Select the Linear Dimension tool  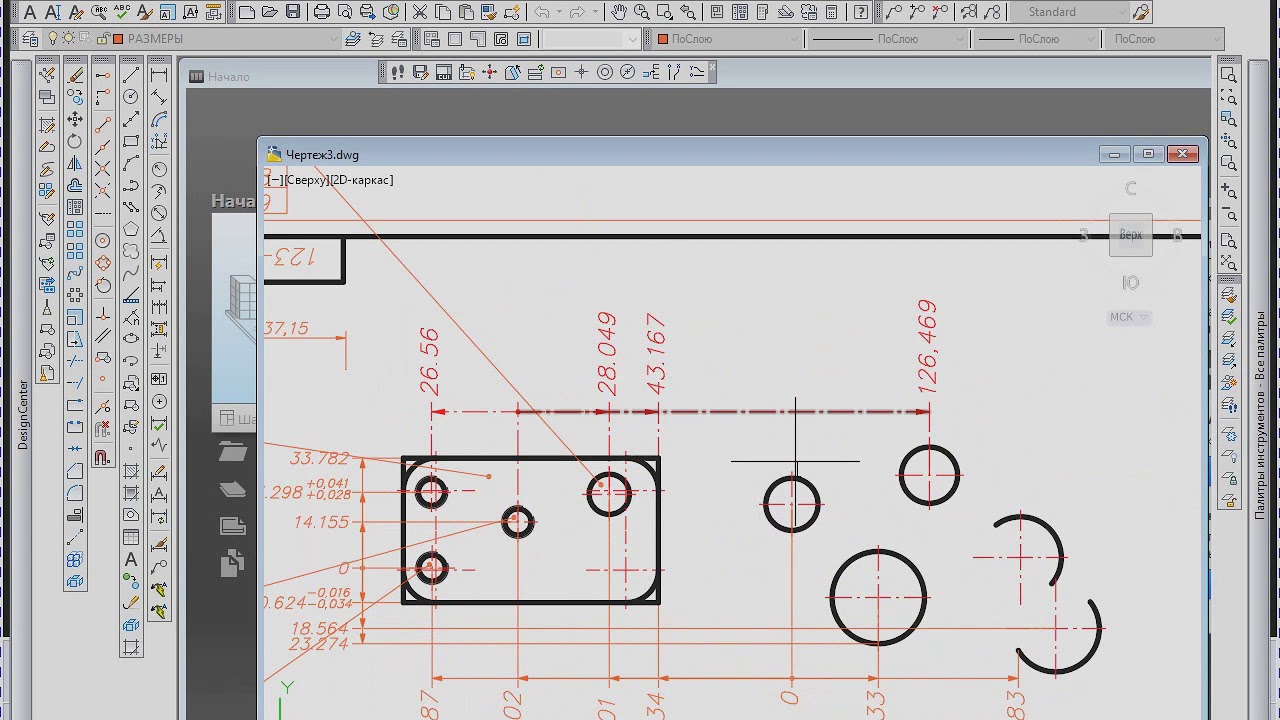click(x=159, y=75)
